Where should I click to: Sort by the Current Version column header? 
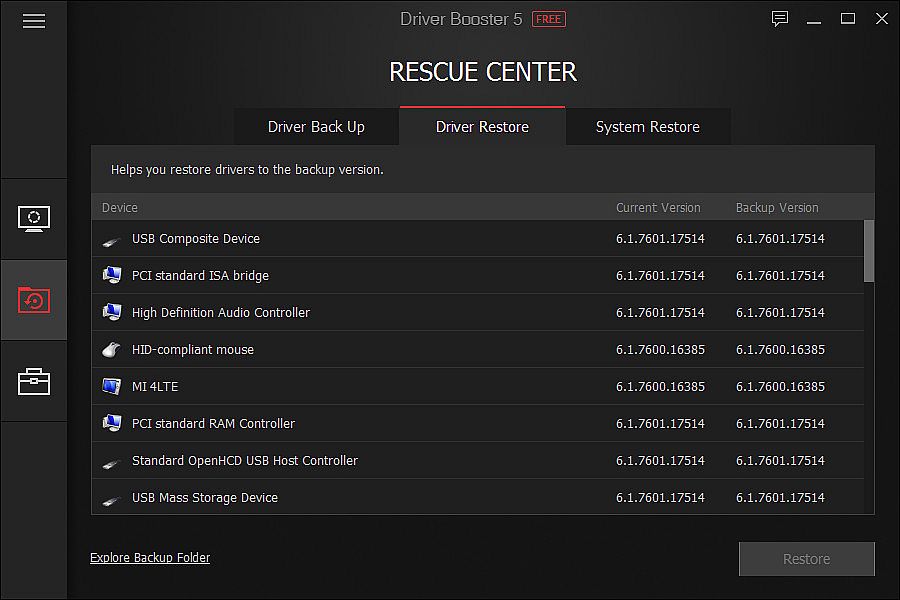(658, 208)
